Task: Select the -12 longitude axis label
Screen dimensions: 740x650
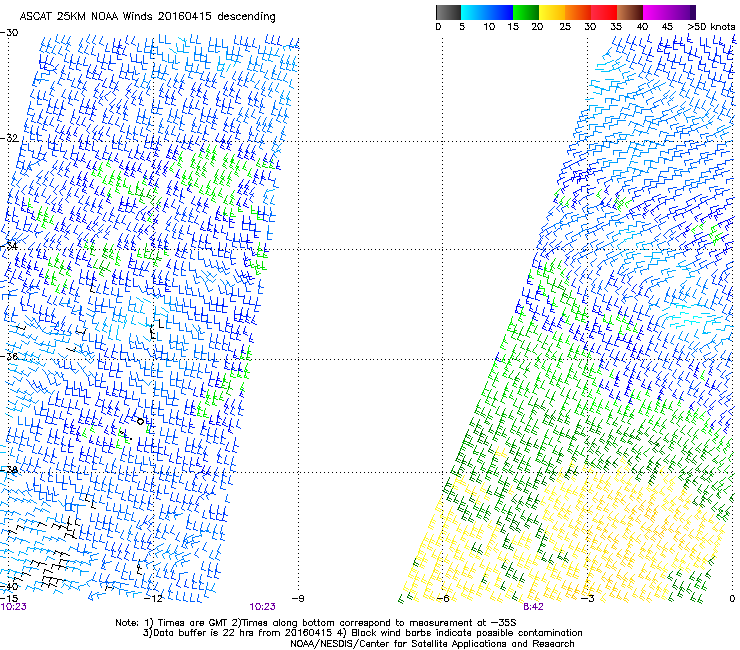Action: tap(153, 599)
